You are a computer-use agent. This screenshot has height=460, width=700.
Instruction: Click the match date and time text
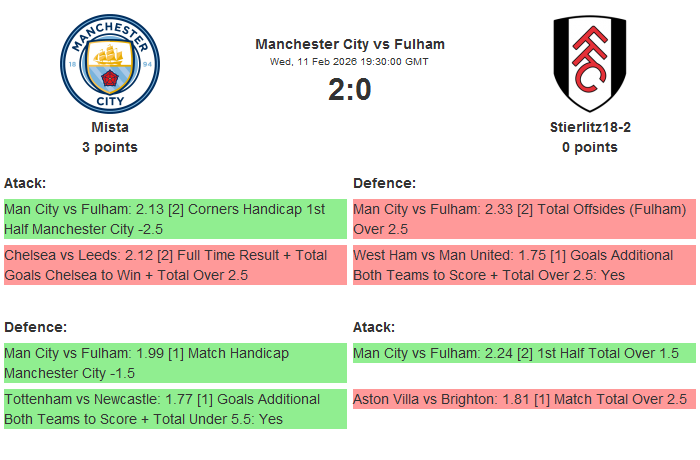coord(350,61)
